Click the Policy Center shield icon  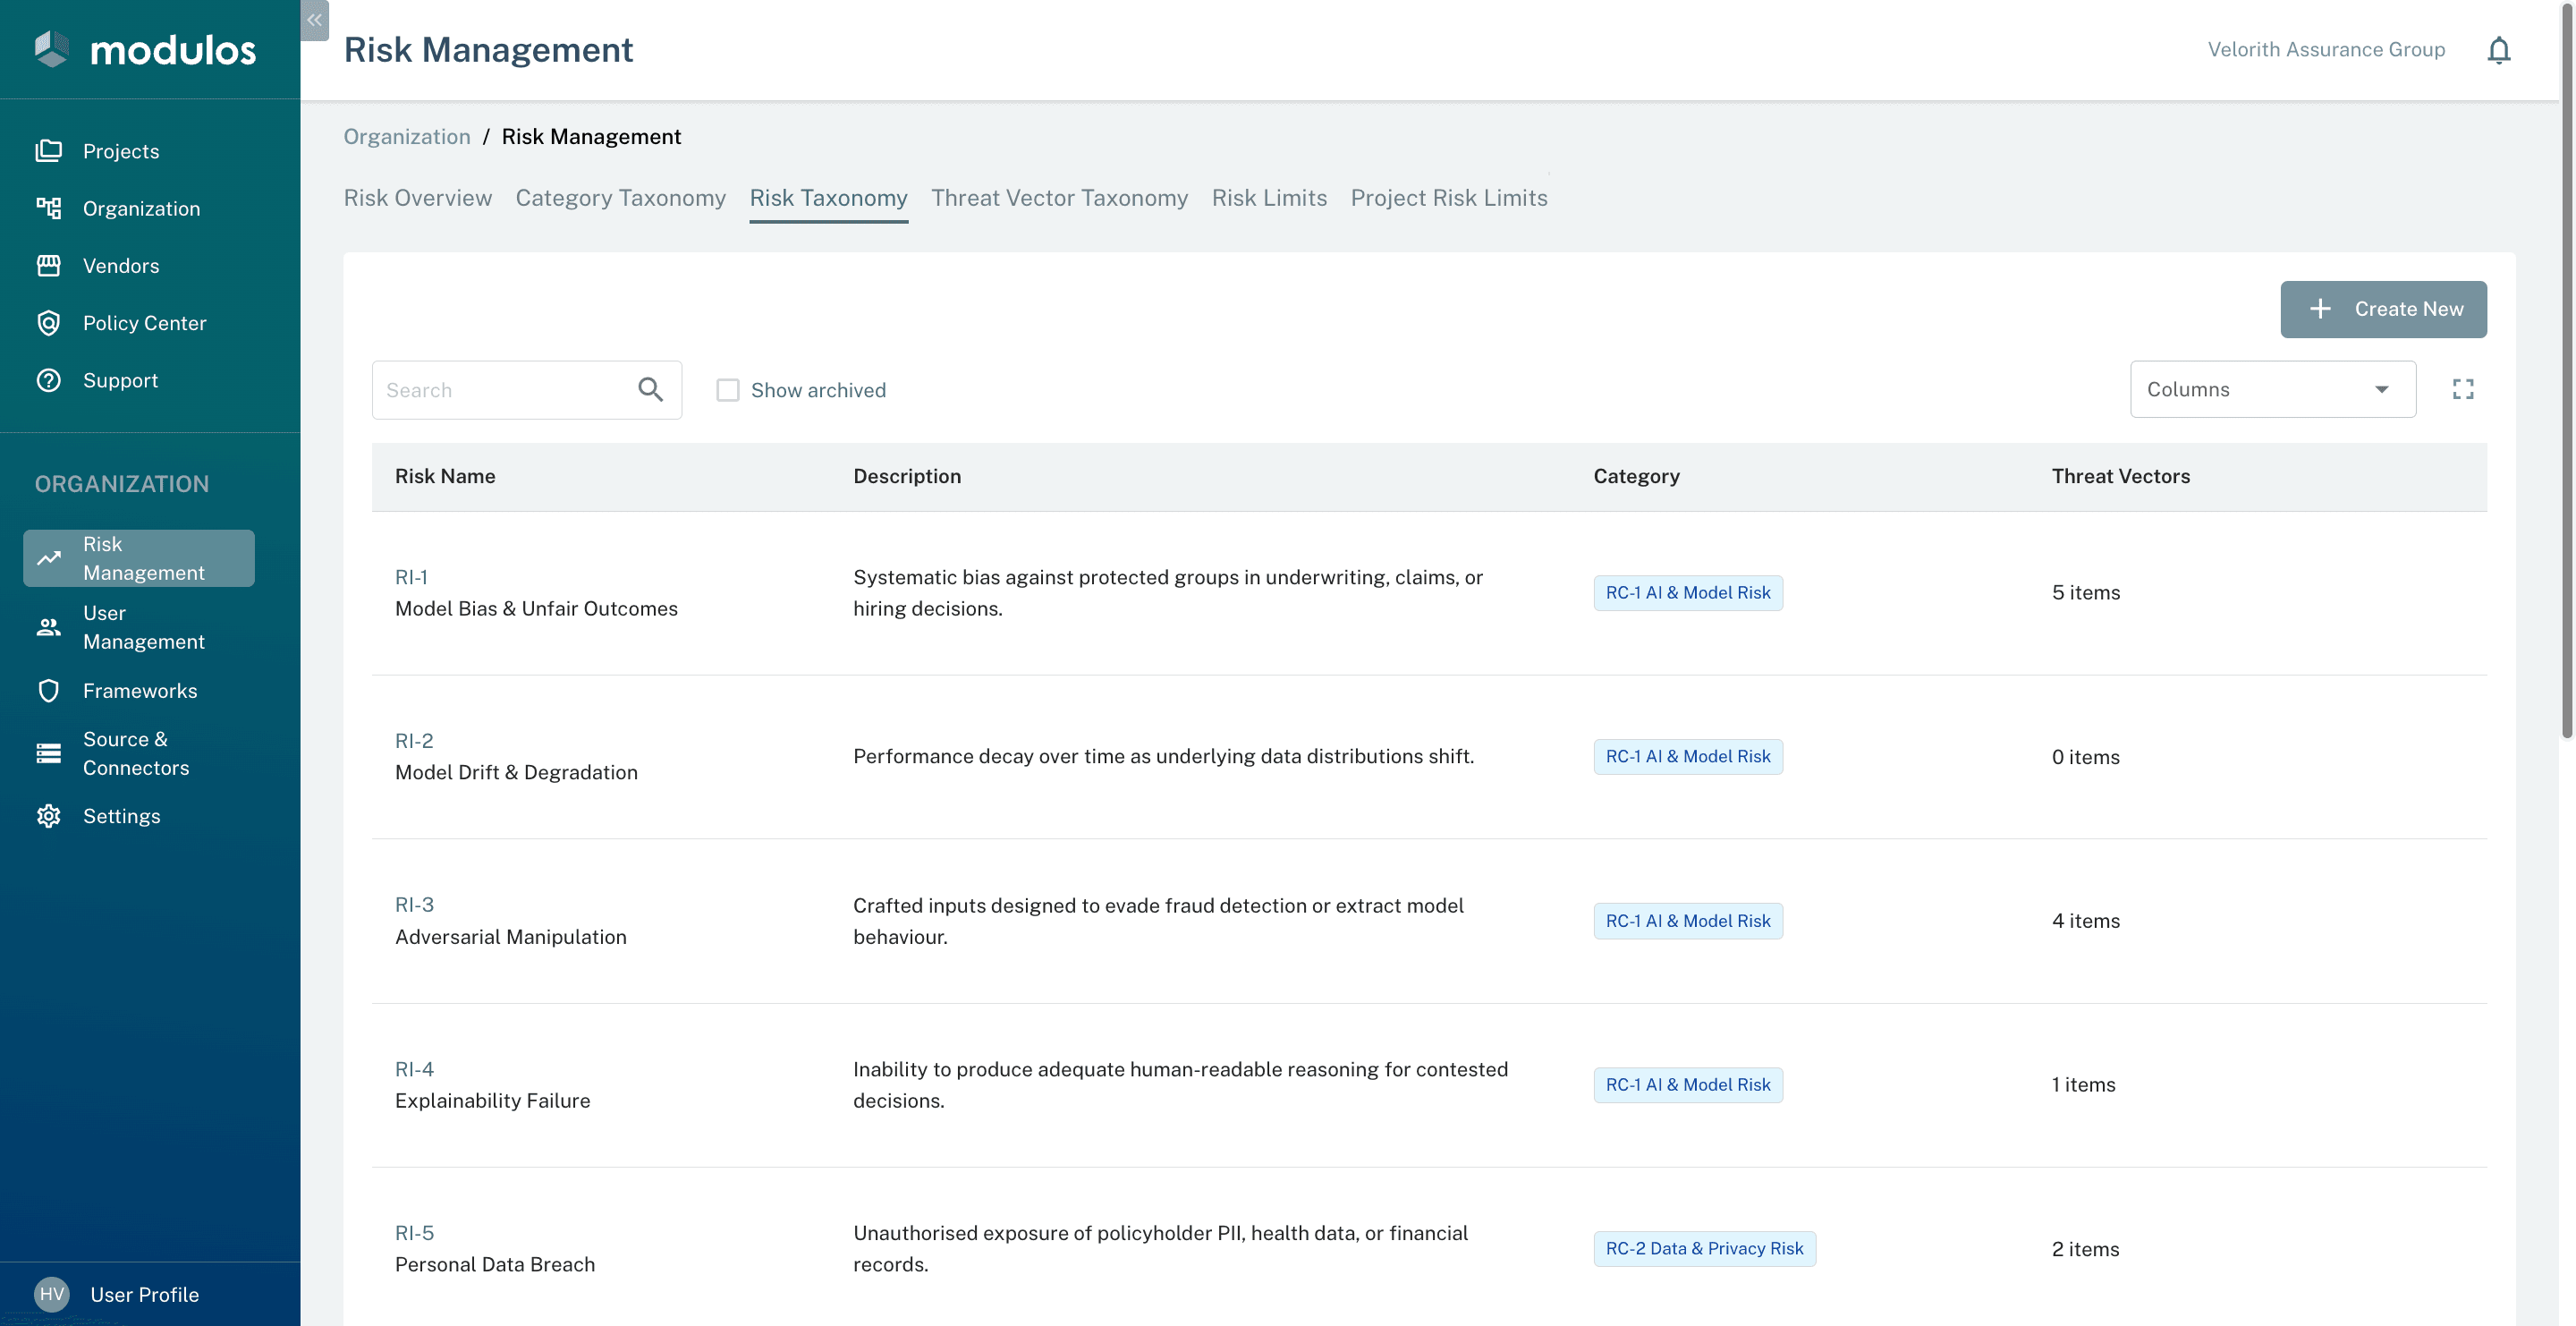click(48, 323)
